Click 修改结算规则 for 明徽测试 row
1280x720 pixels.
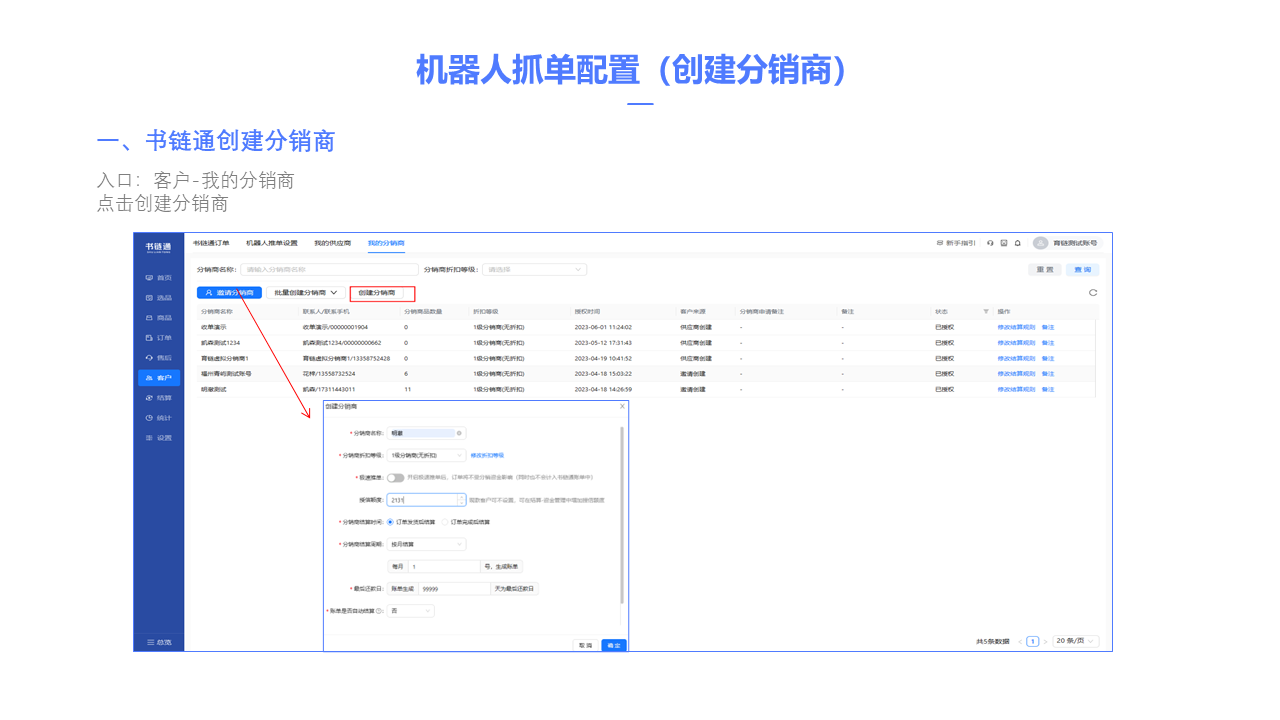click(1016, 389)
